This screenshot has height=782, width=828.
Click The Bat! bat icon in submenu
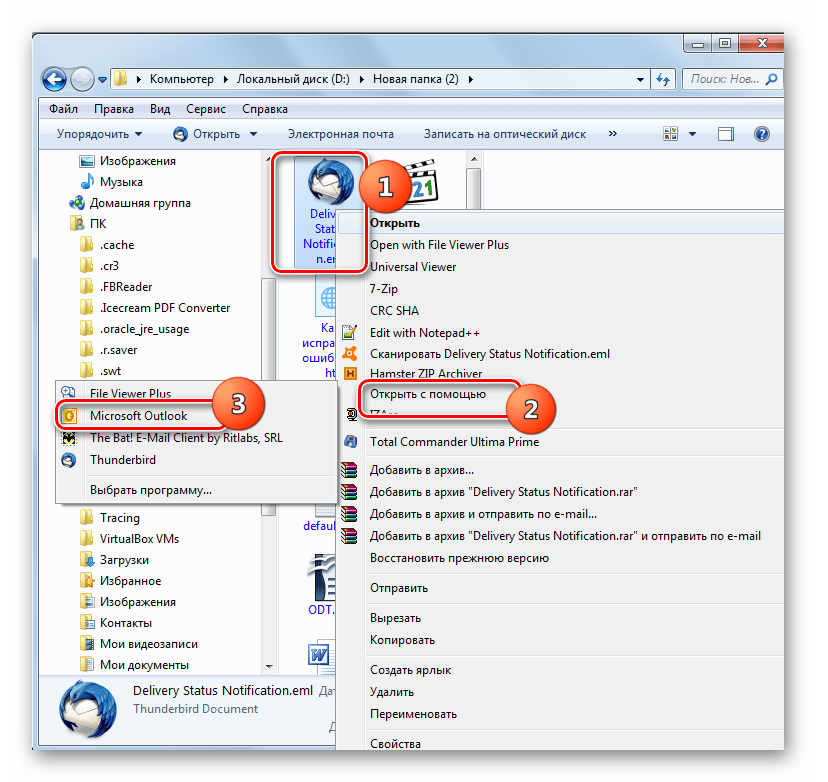[69, 438]
